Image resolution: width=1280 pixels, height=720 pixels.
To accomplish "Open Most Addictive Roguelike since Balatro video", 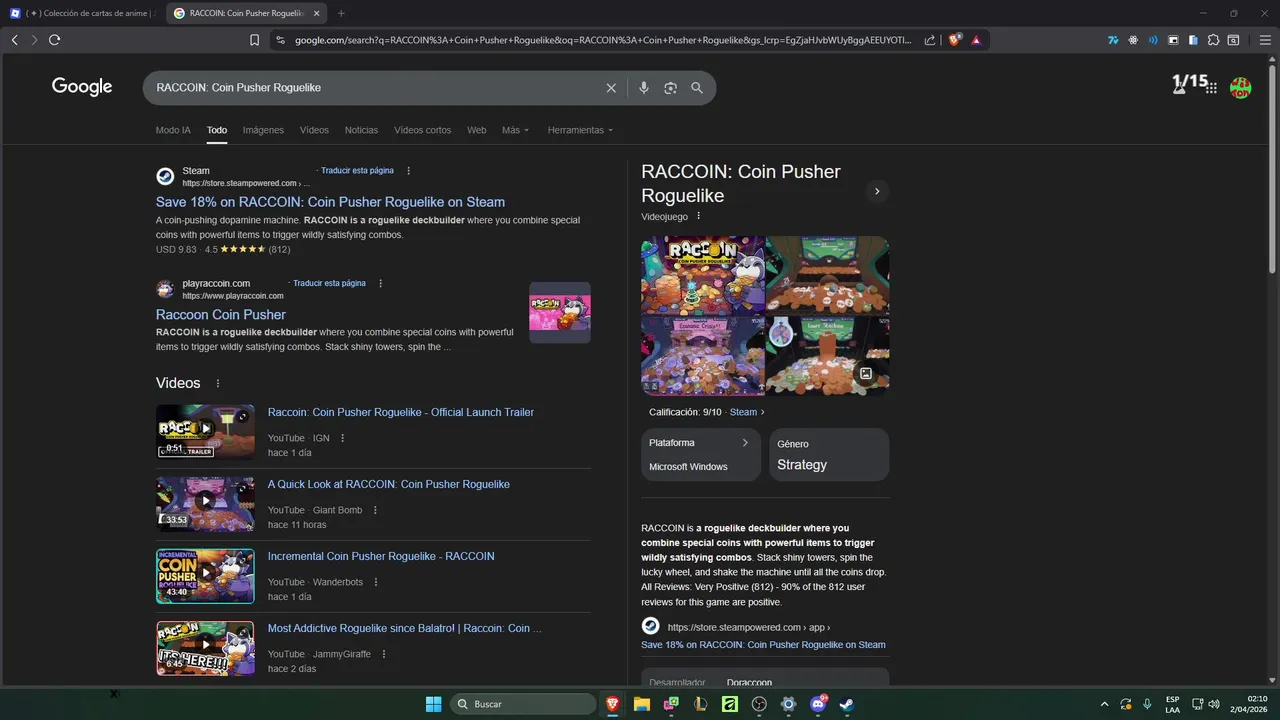I will coord(404,628).
